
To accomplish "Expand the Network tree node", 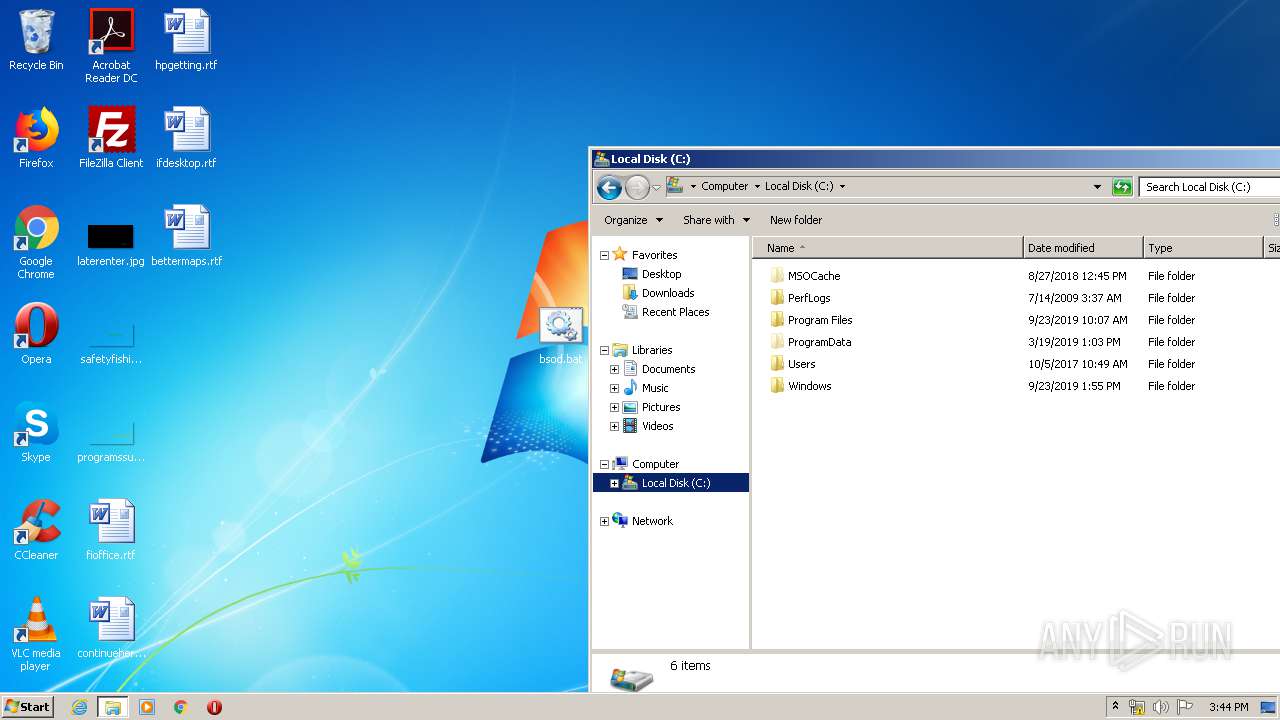I will (x=604, y=521).
